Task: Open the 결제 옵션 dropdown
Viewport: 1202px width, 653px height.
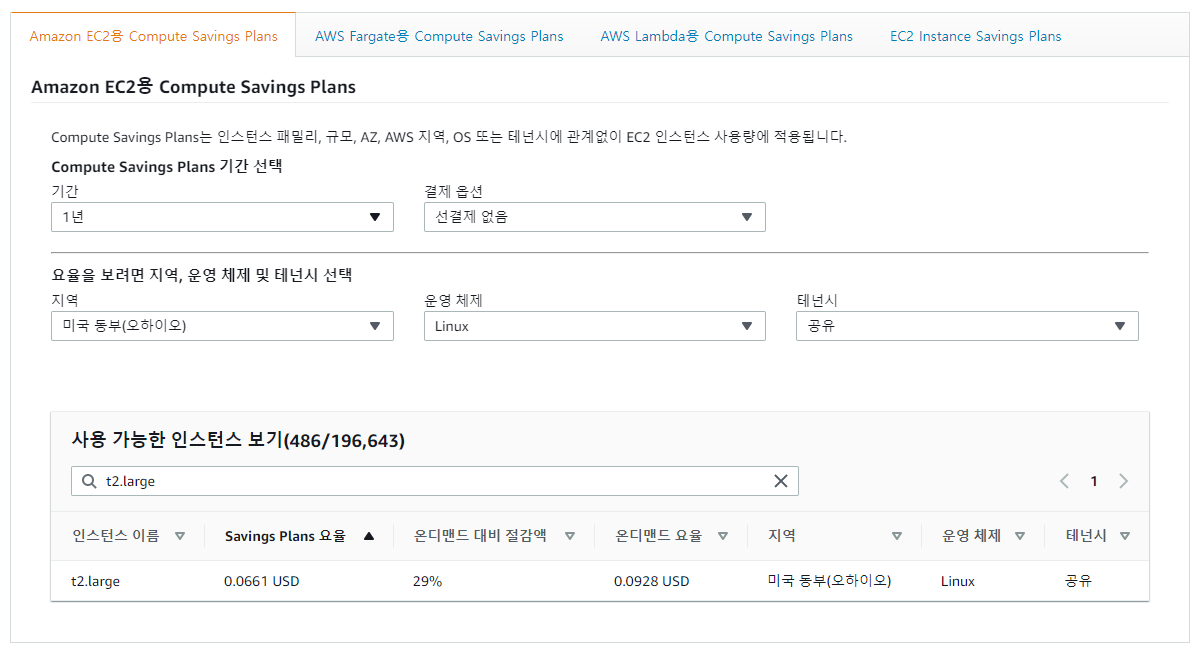Action: (x=594, y=217)
